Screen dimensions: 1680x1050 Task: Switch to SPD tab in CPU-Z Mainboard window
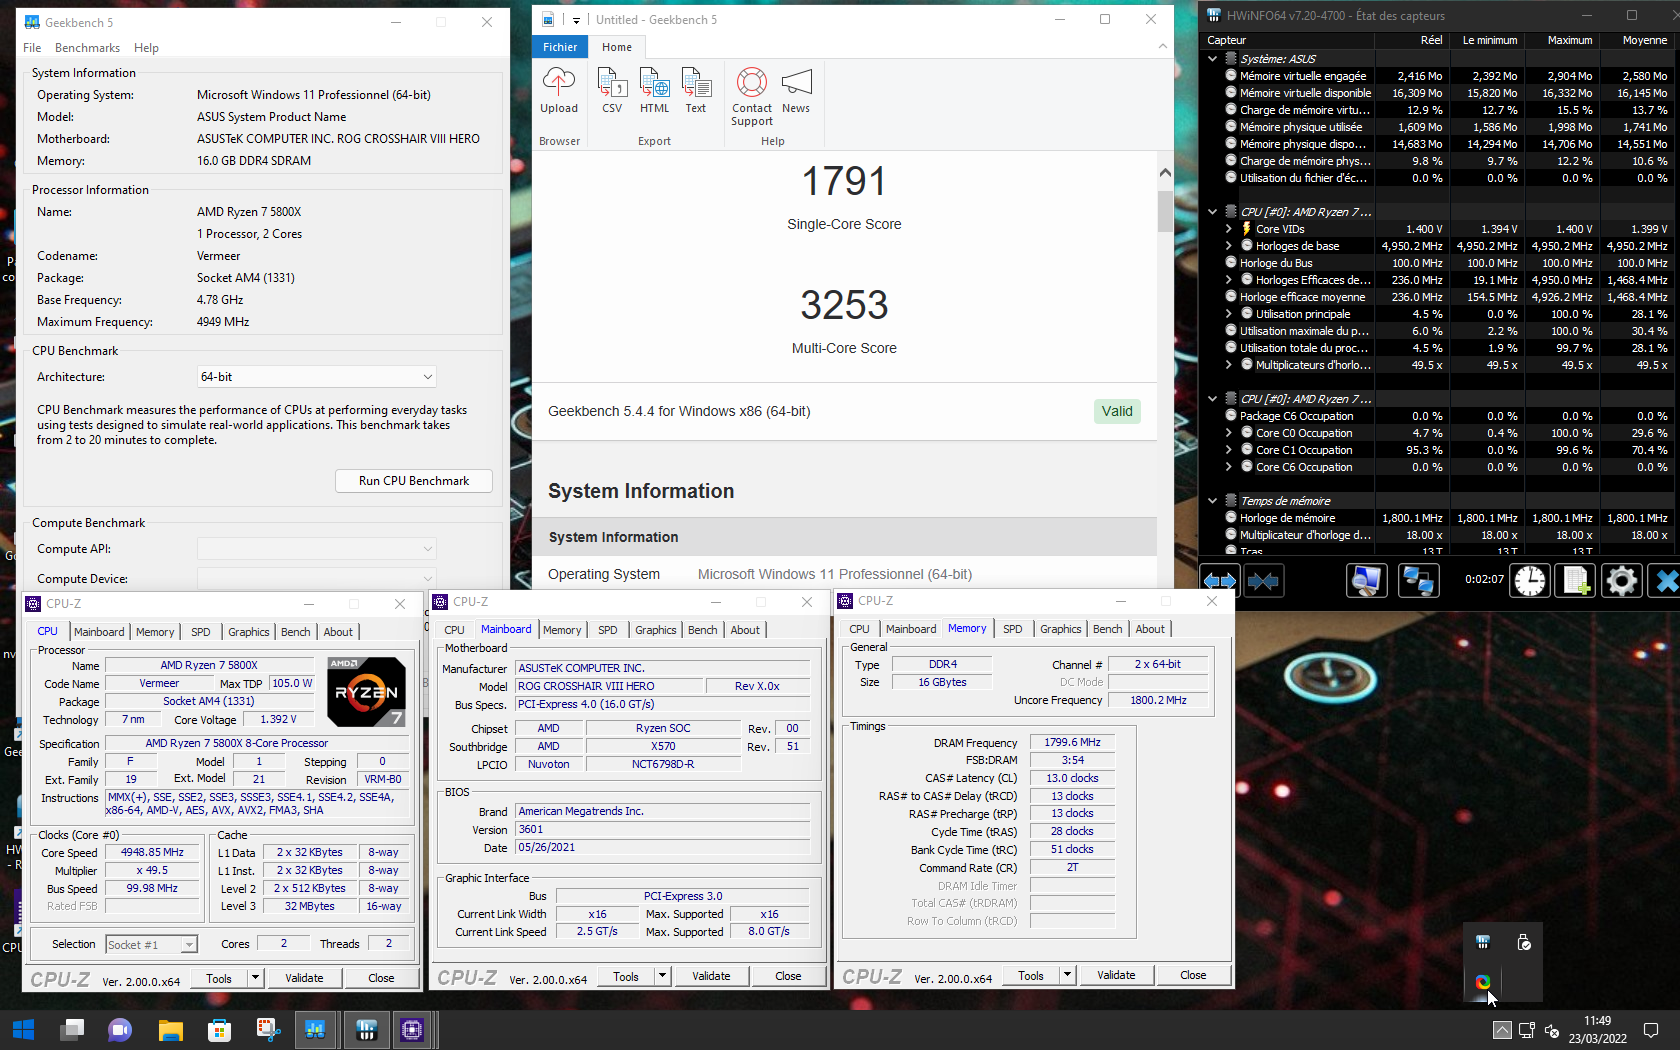click(x=608, y=630)
